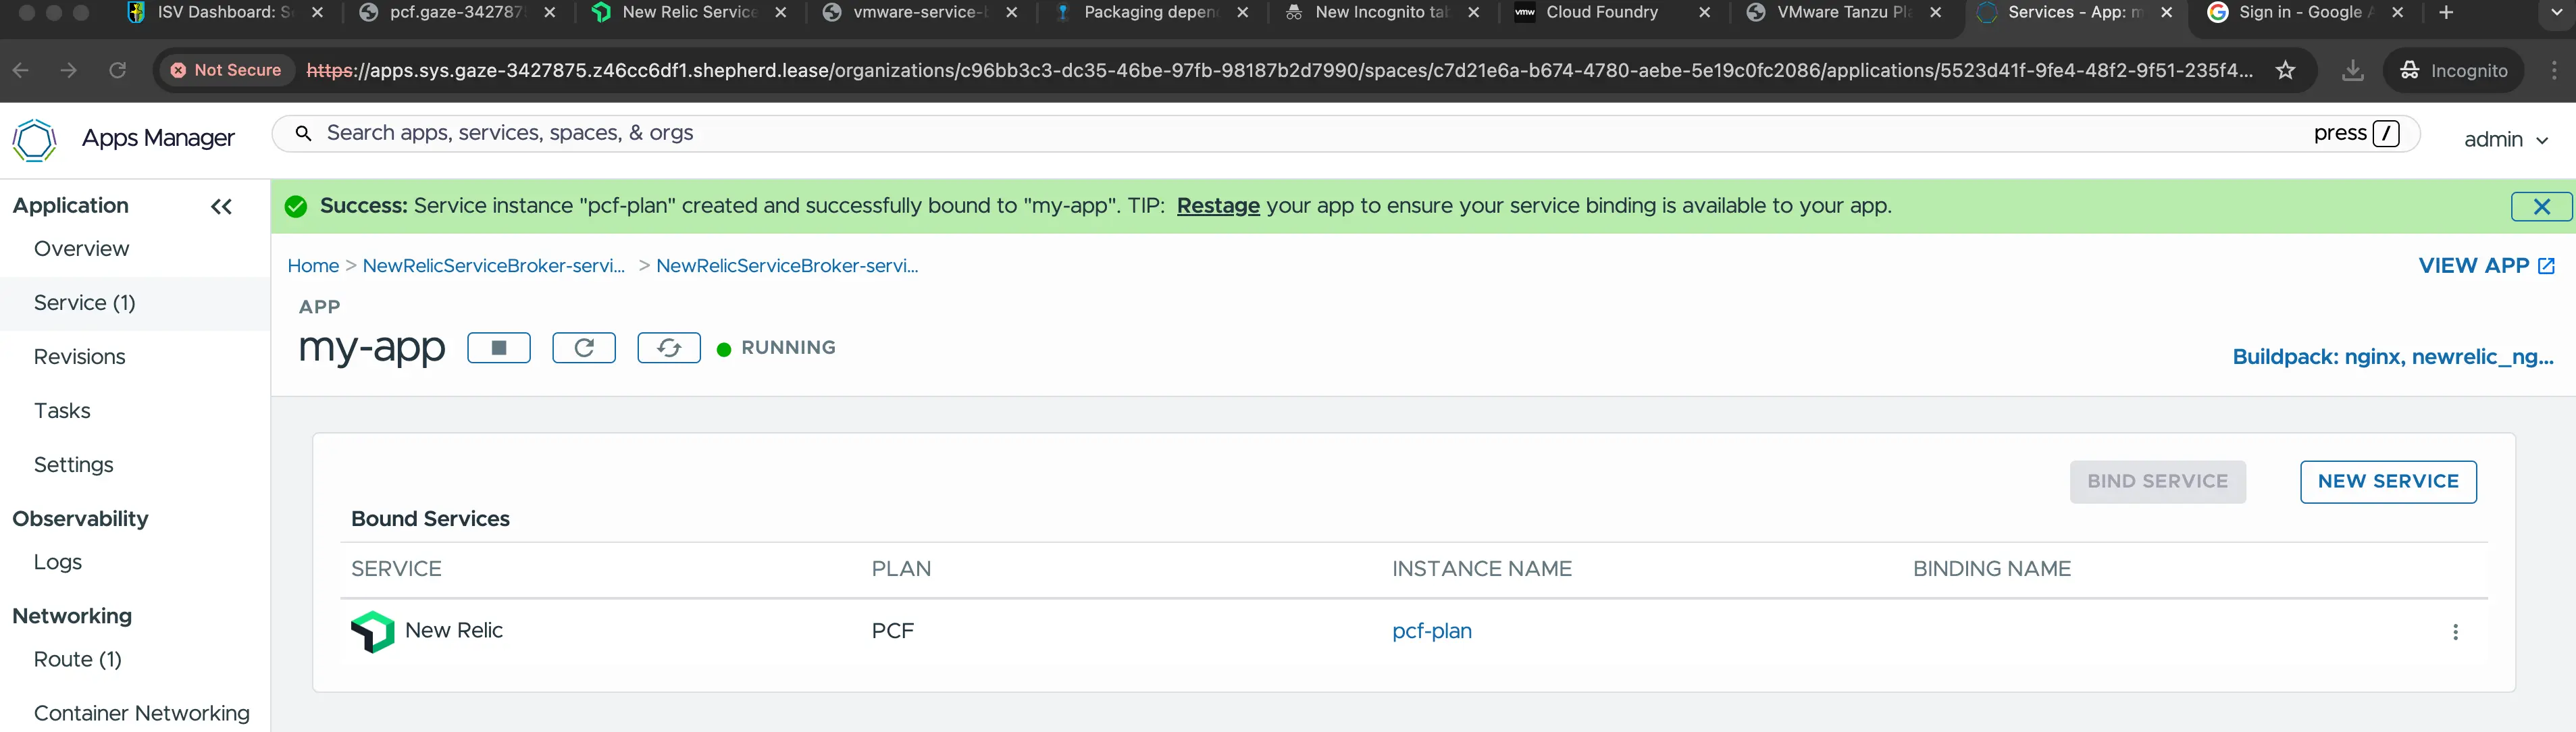Focus the search apps and services field

tap(1300, 134)
